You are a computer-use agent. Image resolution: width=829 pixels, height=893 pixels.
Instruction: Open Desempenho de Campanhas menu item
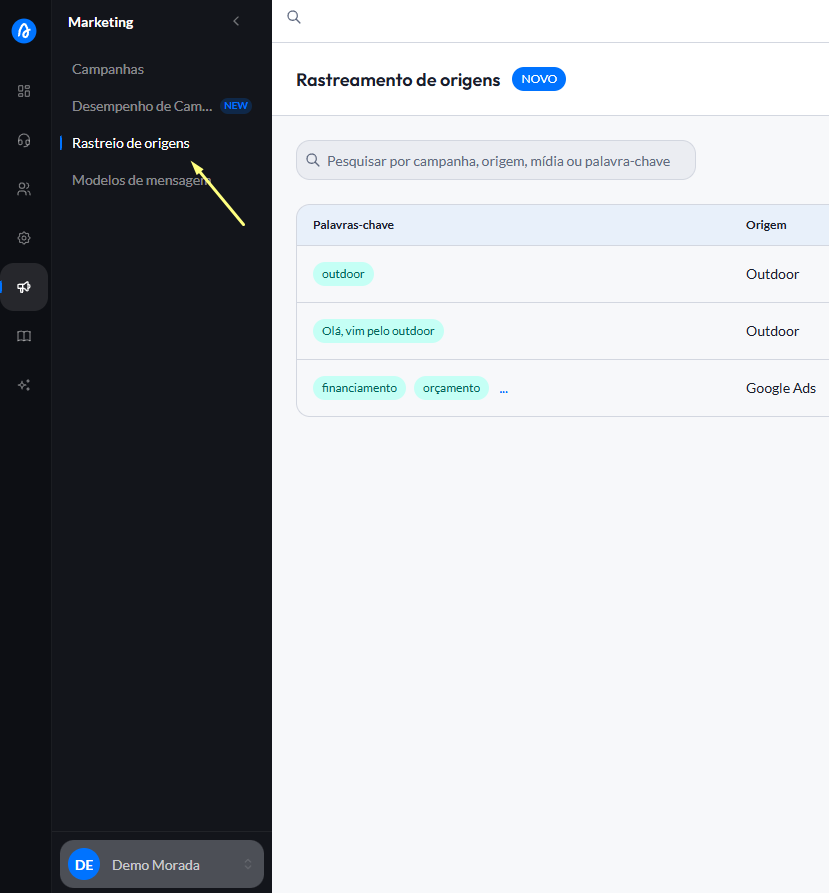[x=142, y=106]
